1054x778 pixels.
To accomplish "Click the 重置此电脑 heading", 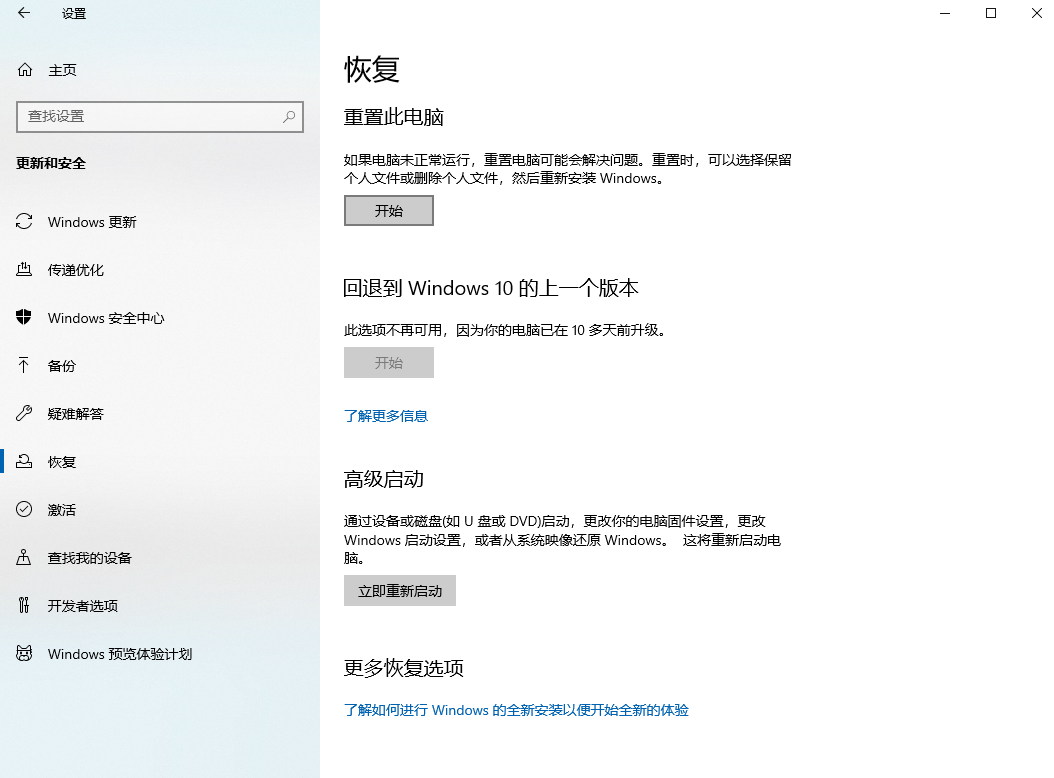I will [394, 117].
